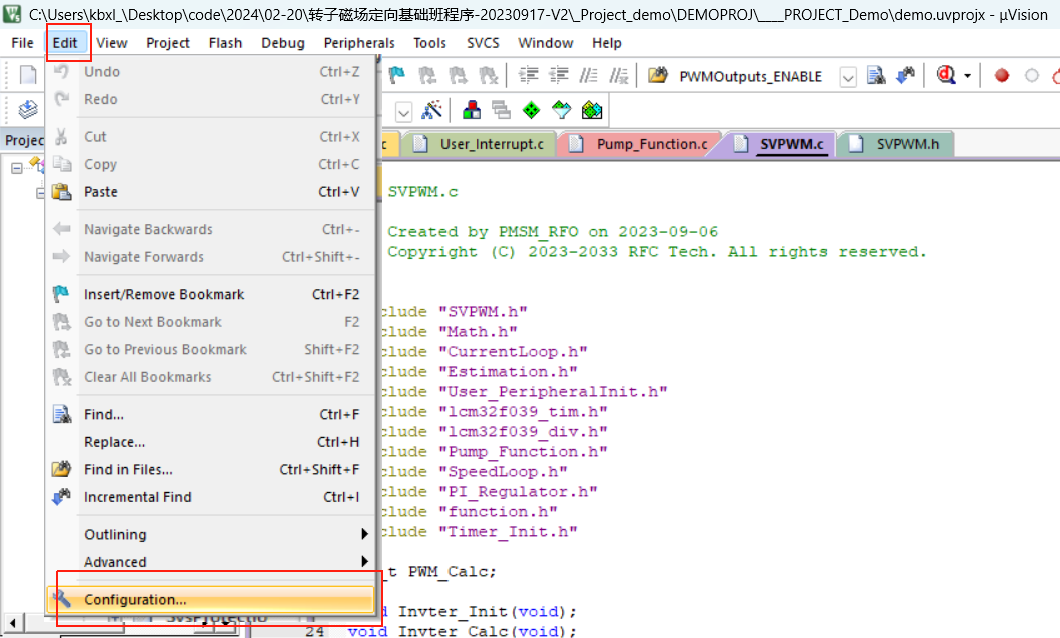
Task: Click the Indent selection toolbar icon
Action: click(528, 75)
